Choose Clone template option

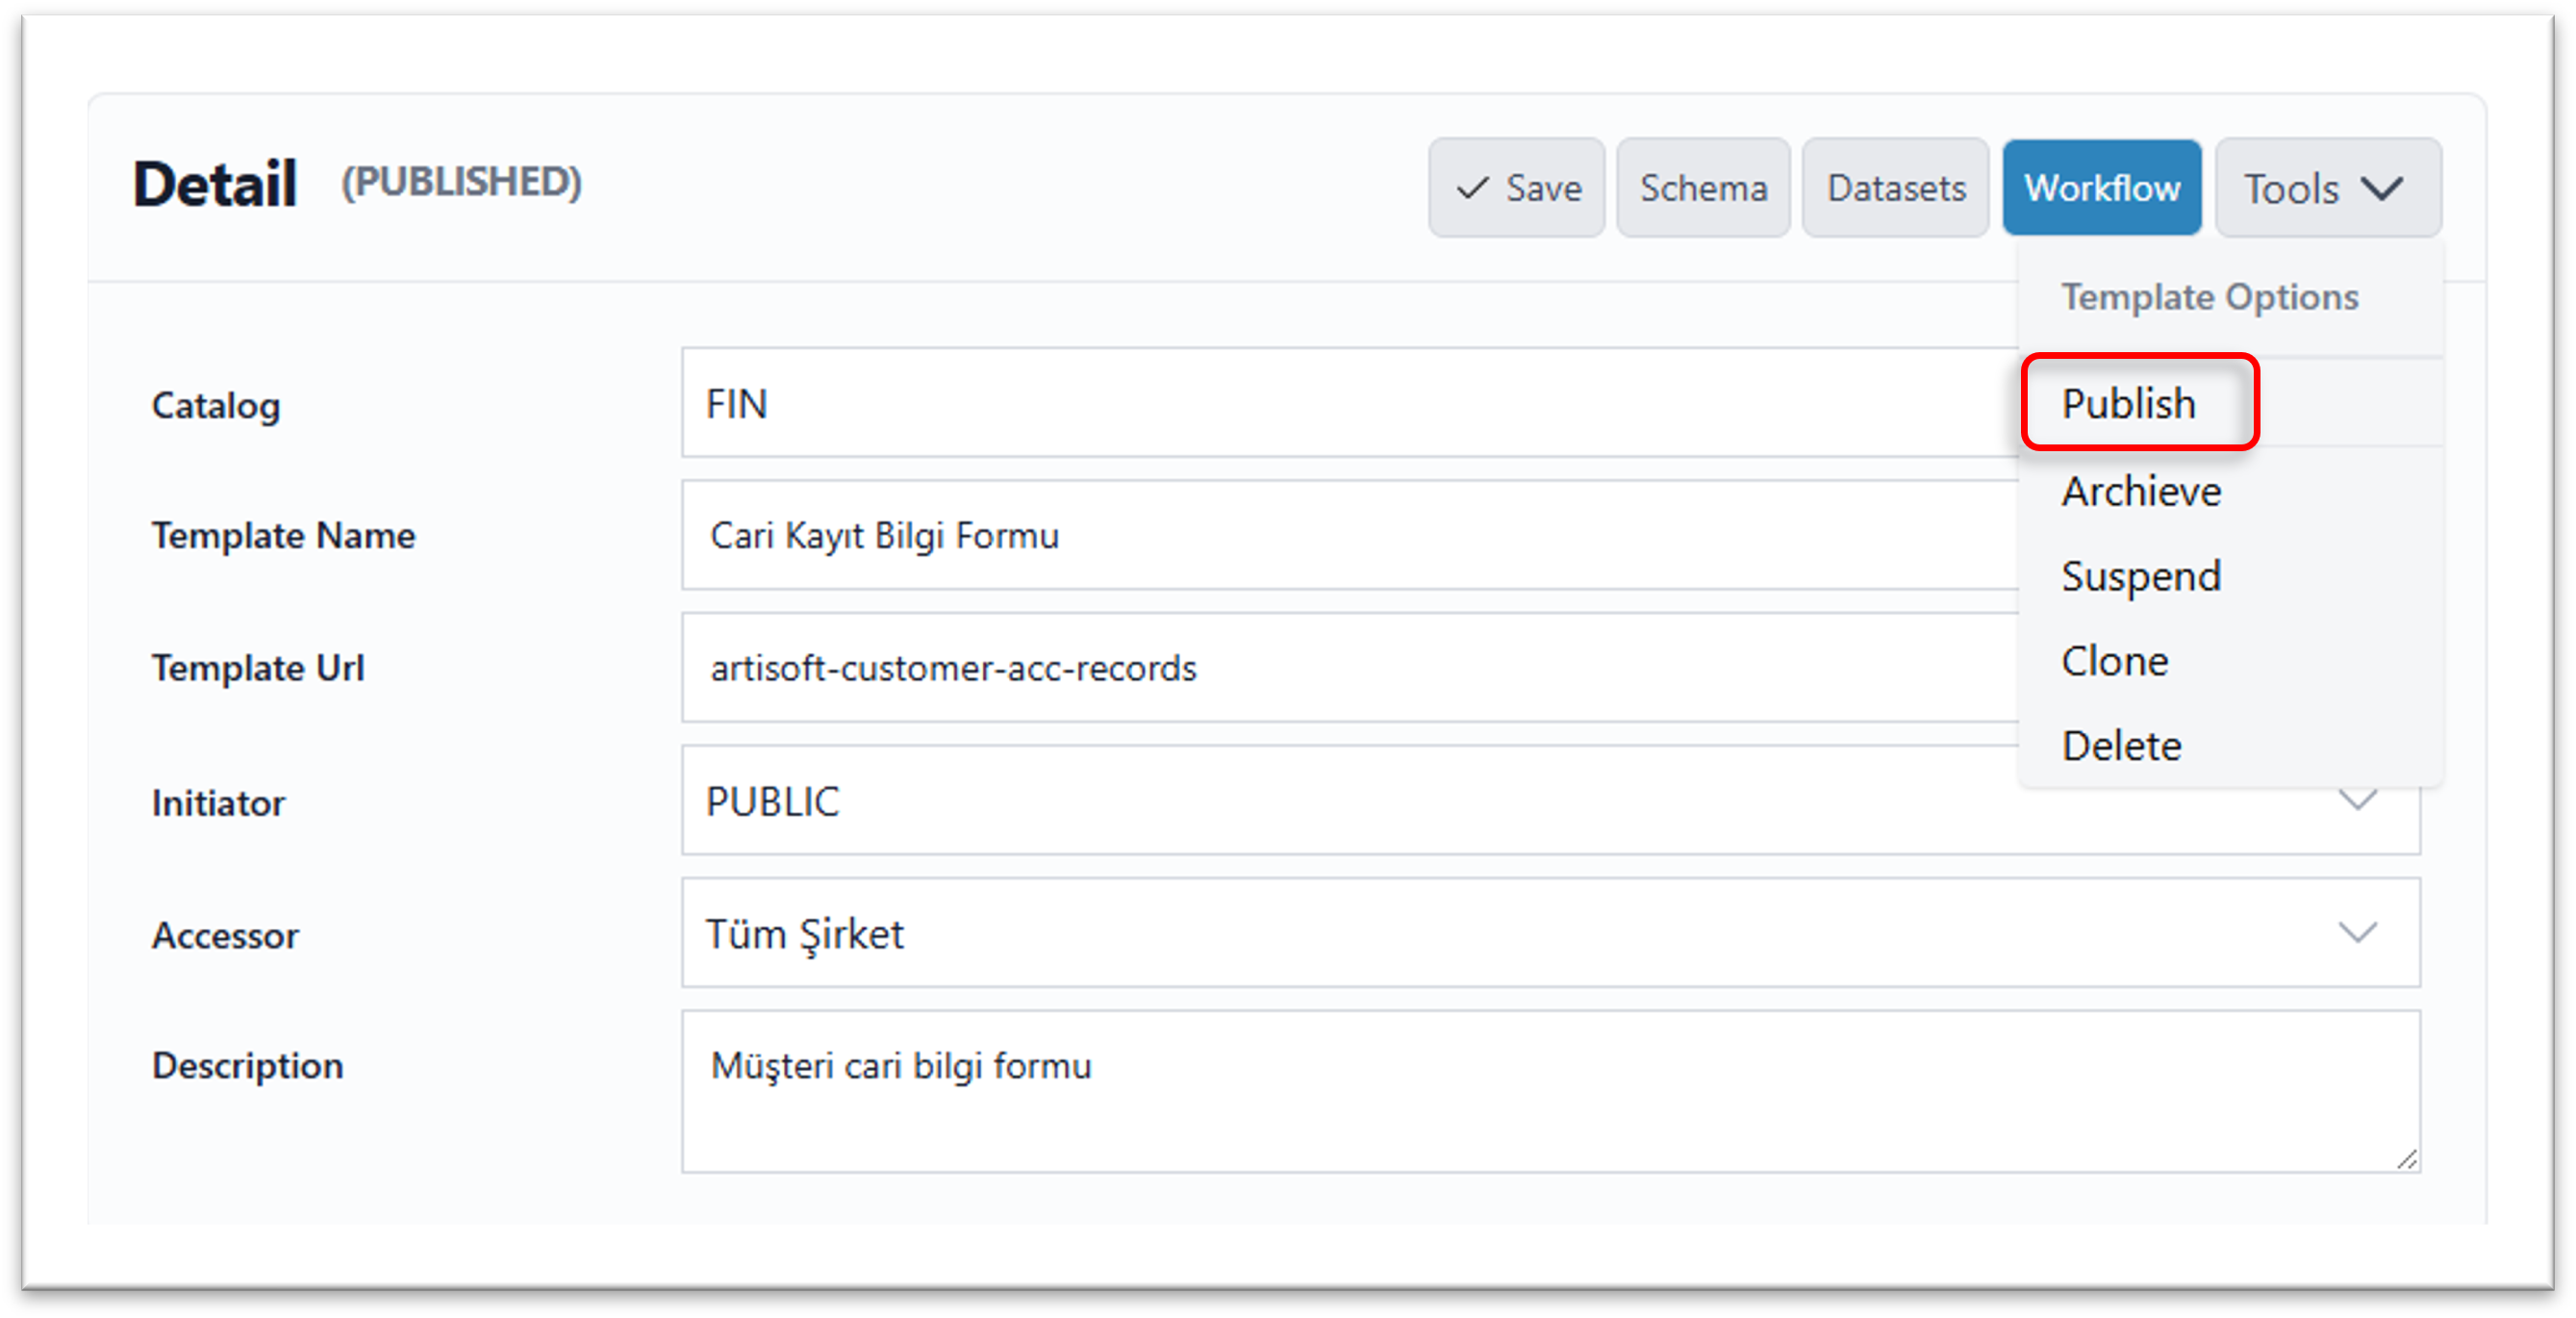[2115, 661]
